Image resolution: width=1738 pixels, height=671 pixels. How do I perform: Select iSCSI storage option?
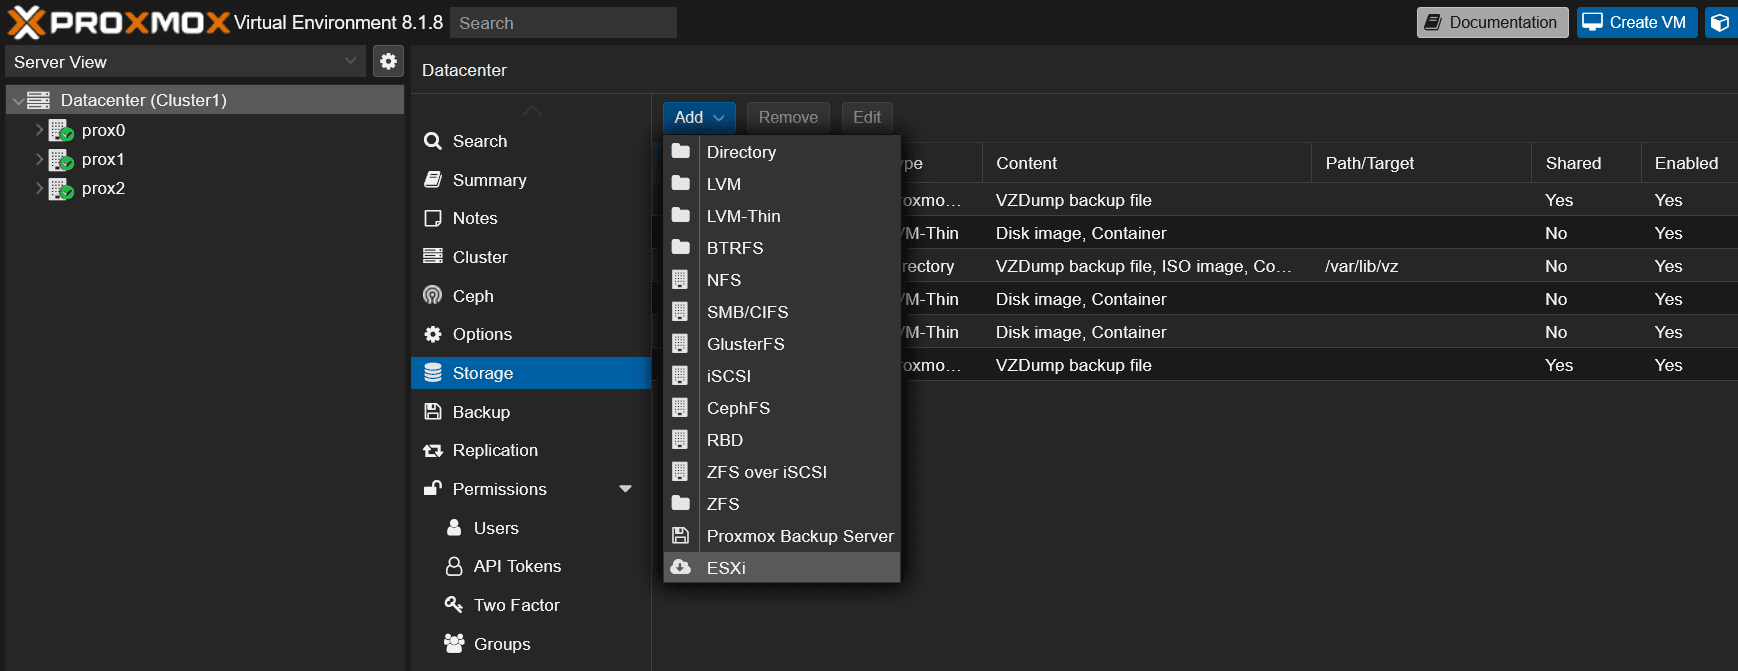pos(782,376)
